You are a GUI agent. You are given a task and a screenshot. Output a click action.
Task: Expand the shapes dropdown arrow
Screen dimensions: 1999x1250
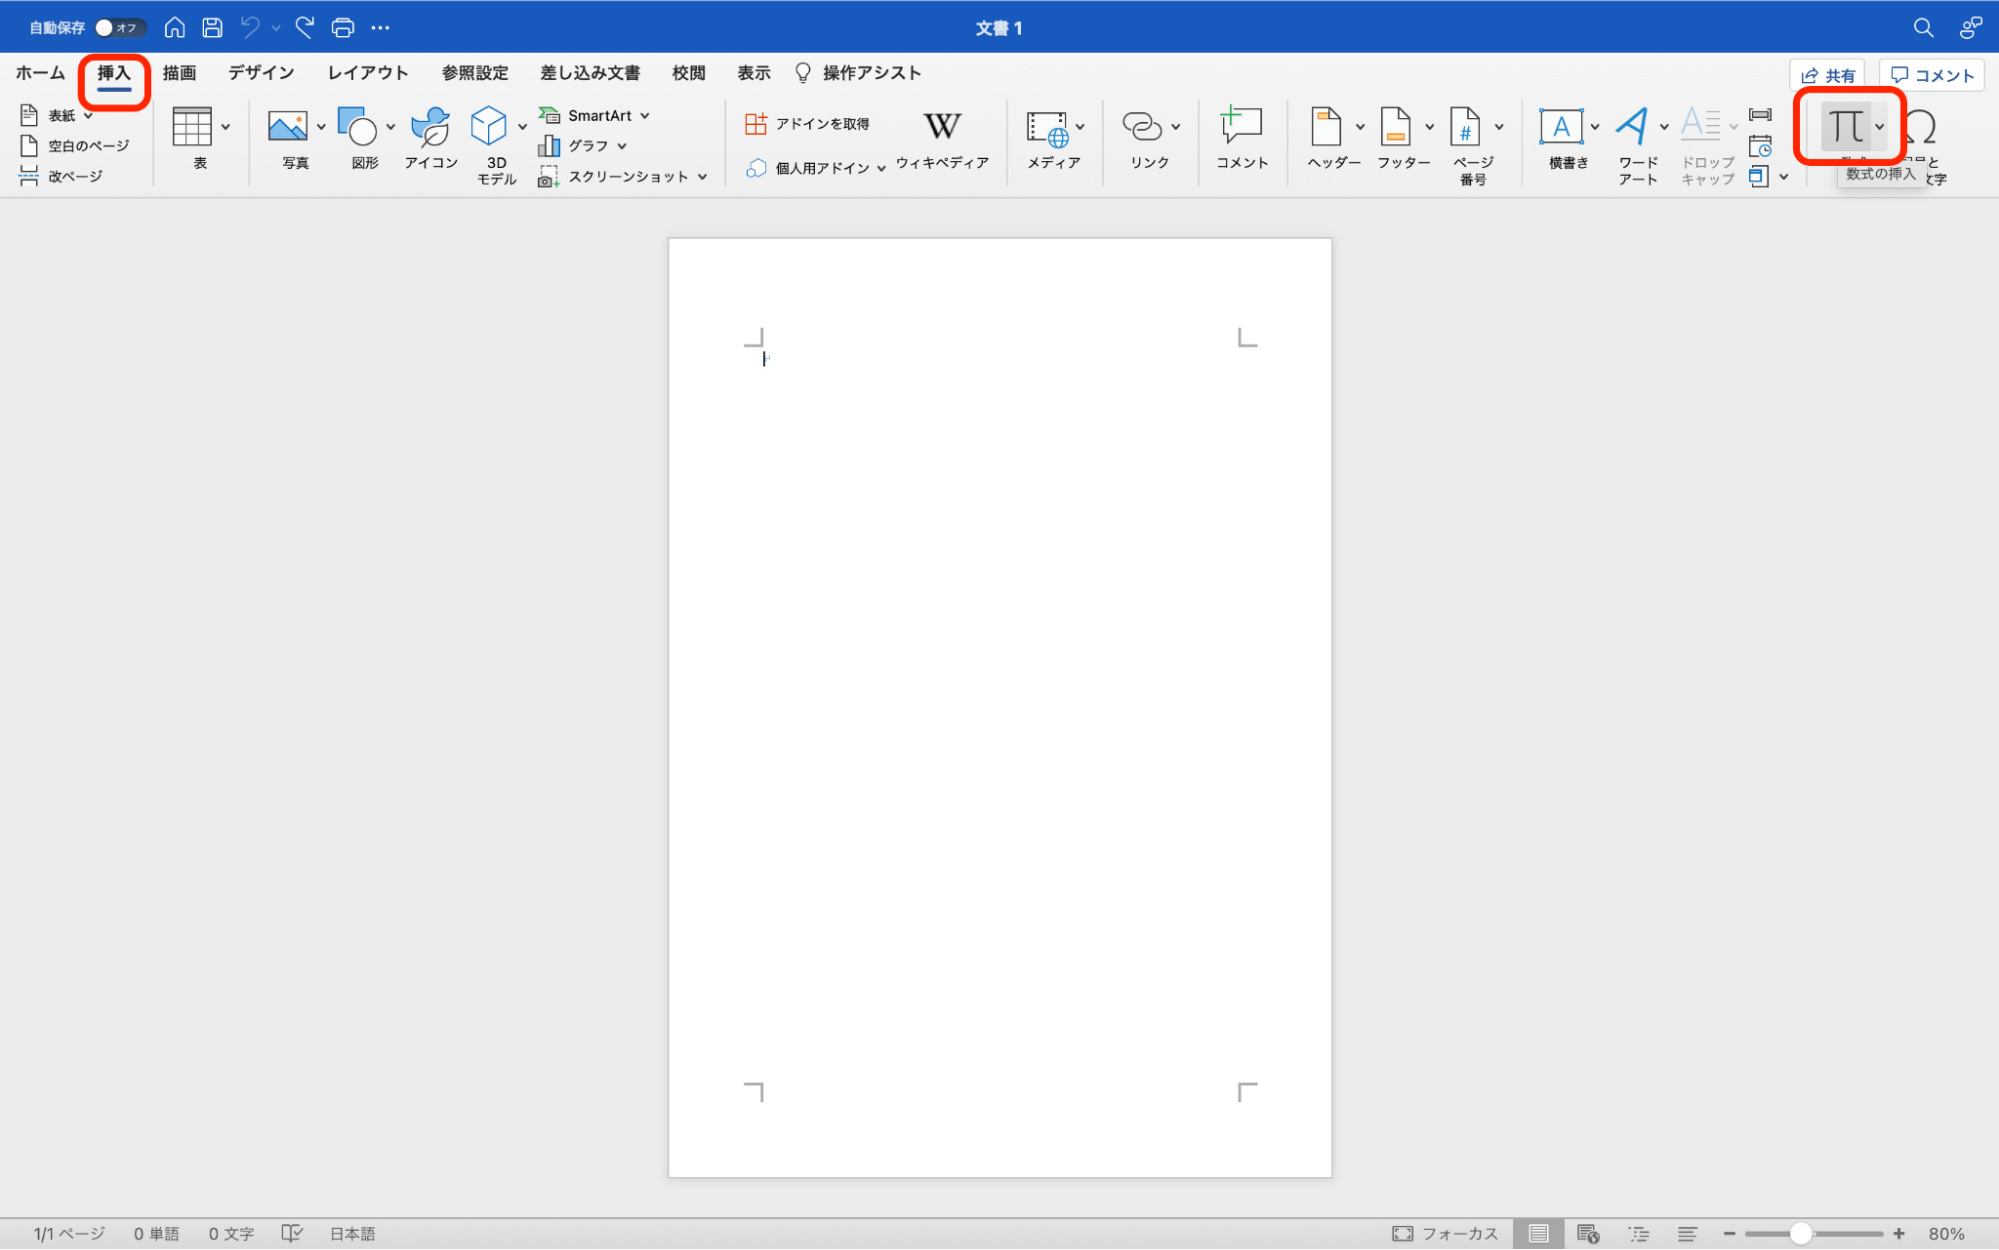pos(390,127)
